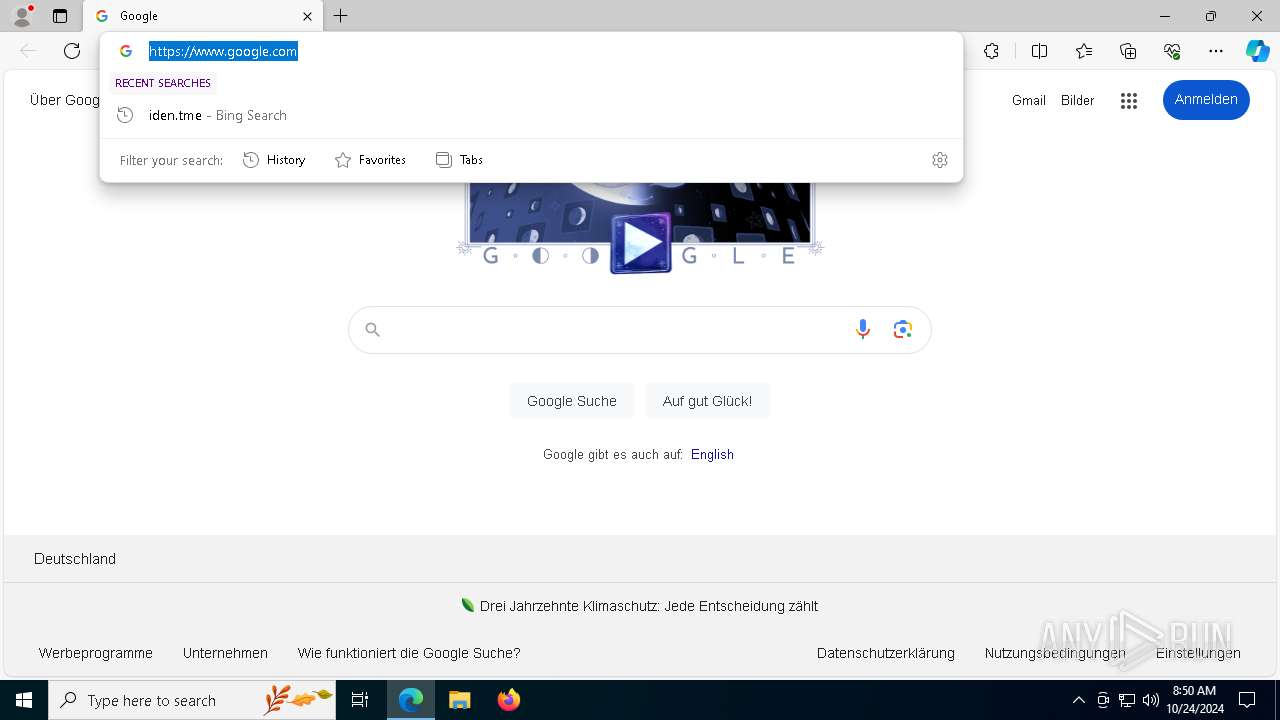Image resolution: width=1280 pixels, height=720 pixels.
Task: Open Wie funktioniert die Google Suche?
Action: [x=409, y=653]
